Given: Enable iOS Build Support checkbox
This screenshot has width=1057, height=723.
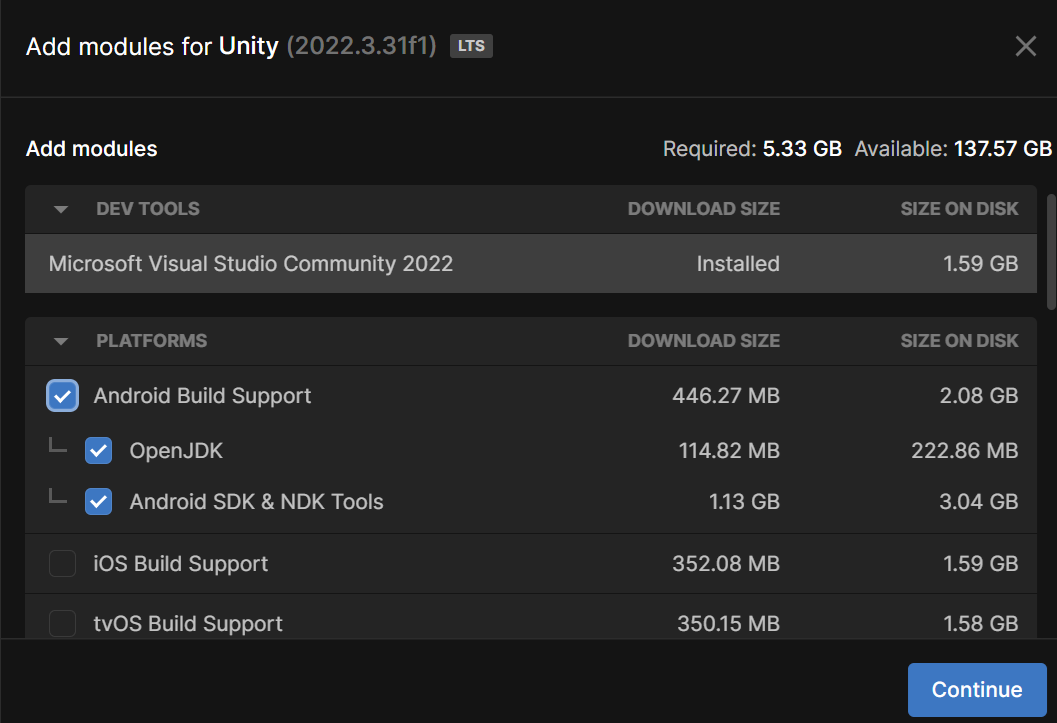Looking at the screenshot, I should tap(62, 563).
